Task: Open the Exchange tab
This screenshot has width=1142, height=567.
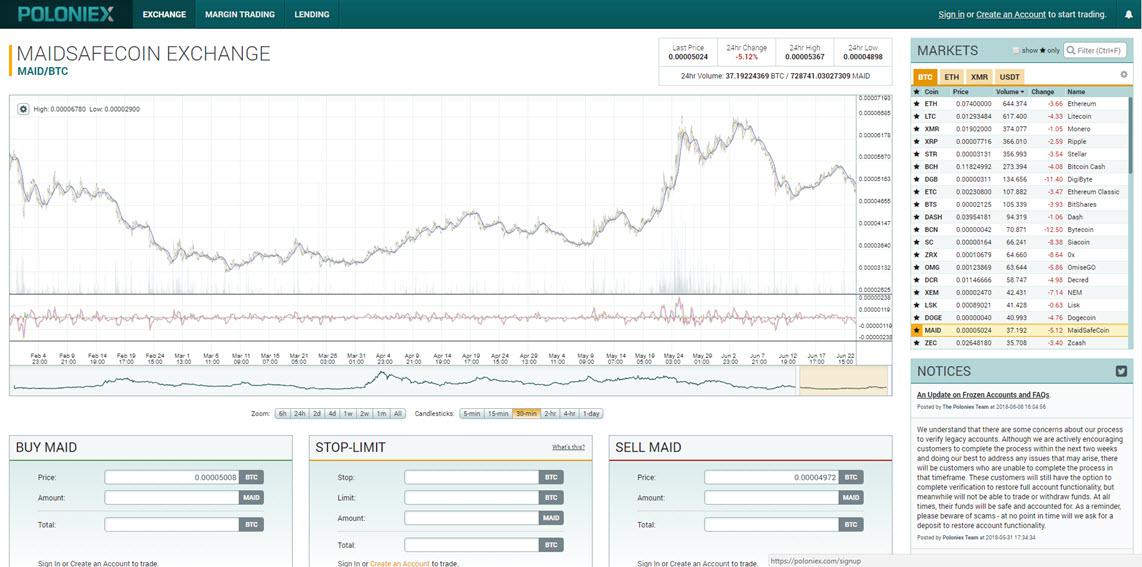Action: point(164,14)
